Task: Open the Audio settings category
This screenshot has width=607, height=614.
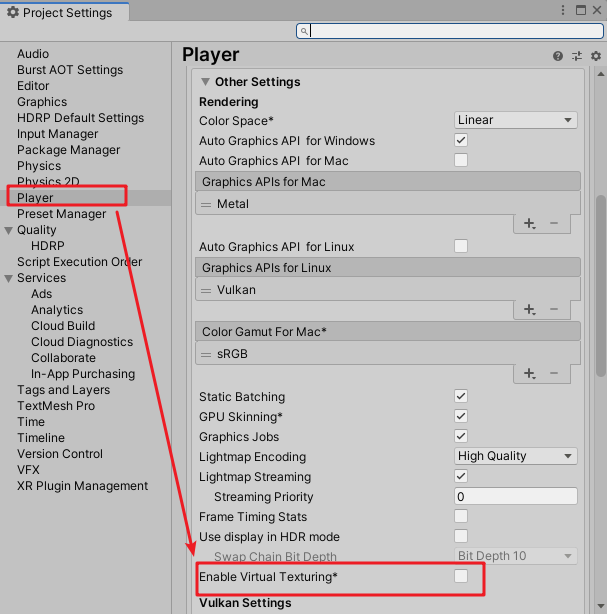Action: [33, 54]
